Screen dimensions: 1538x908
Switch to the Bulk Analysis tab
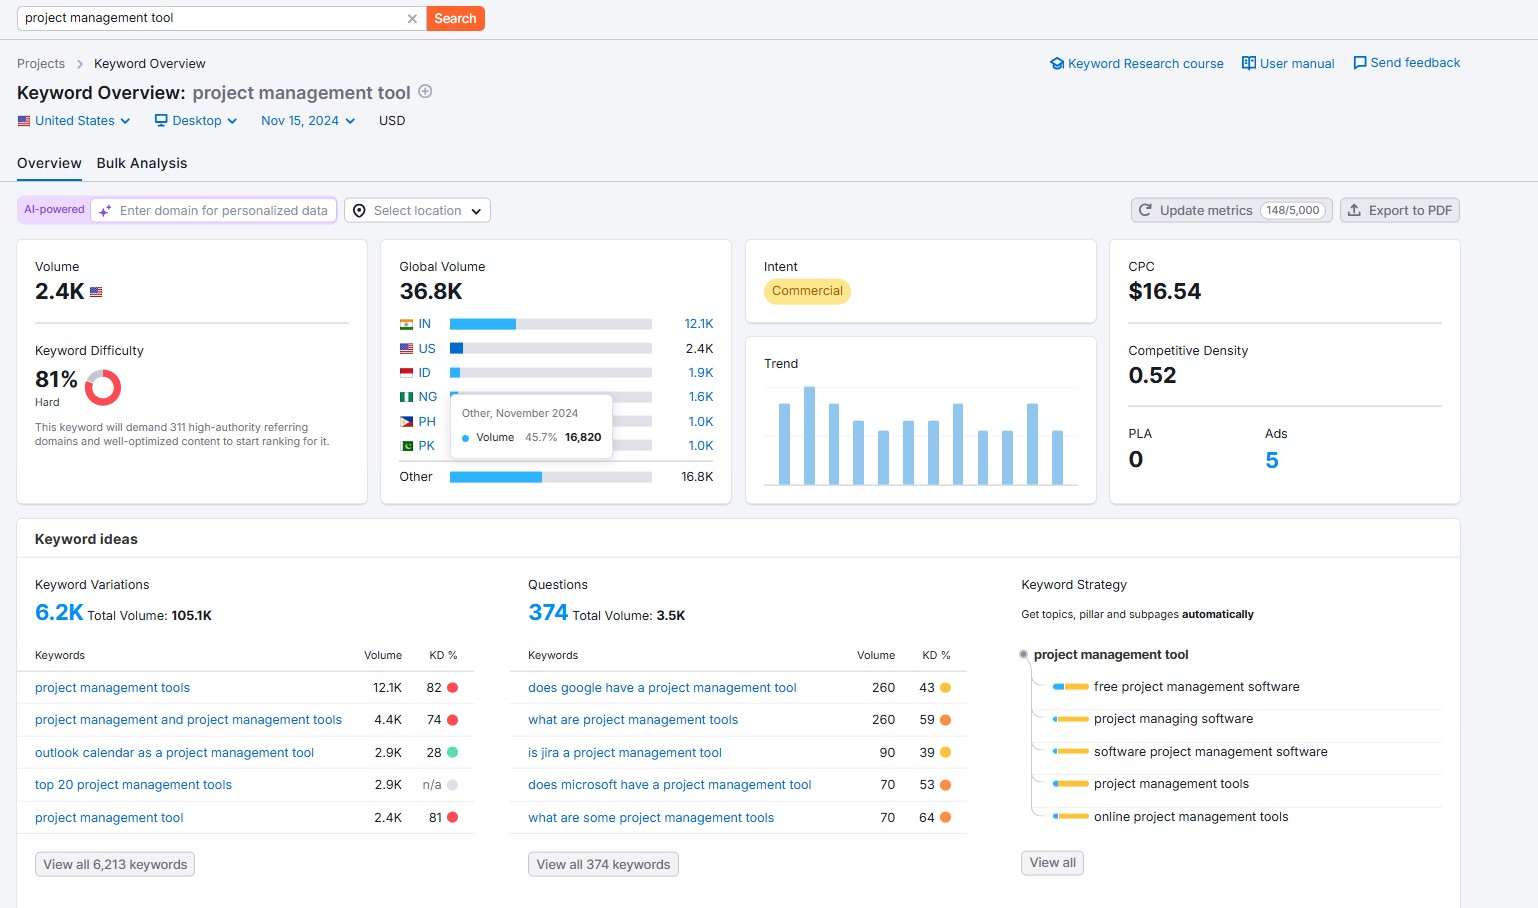[x=142, y=163]
